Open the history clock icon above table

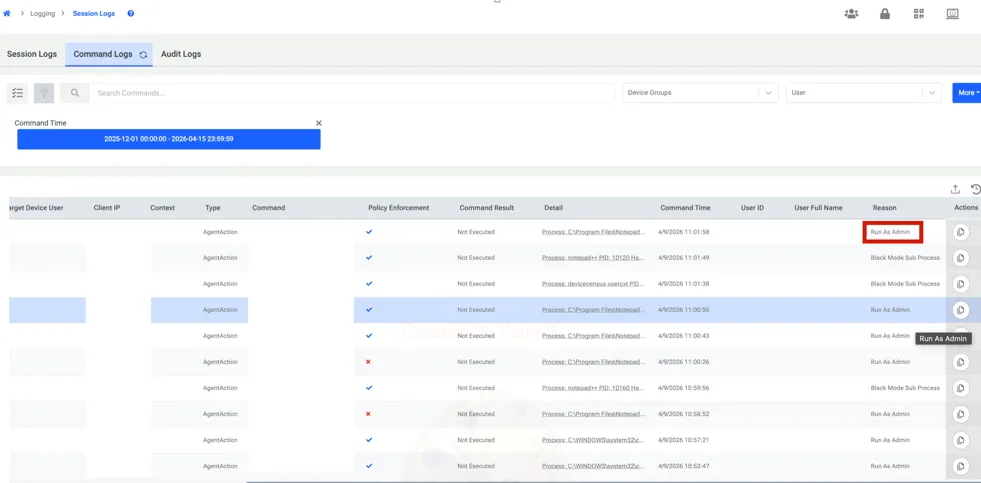tap(975, 189)
